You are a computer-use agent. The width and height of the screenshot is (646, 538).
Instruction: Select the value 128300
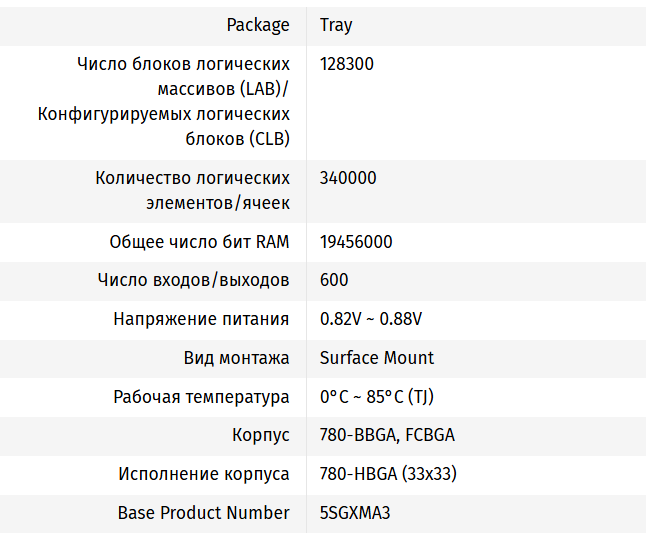[x=347, y=64]
